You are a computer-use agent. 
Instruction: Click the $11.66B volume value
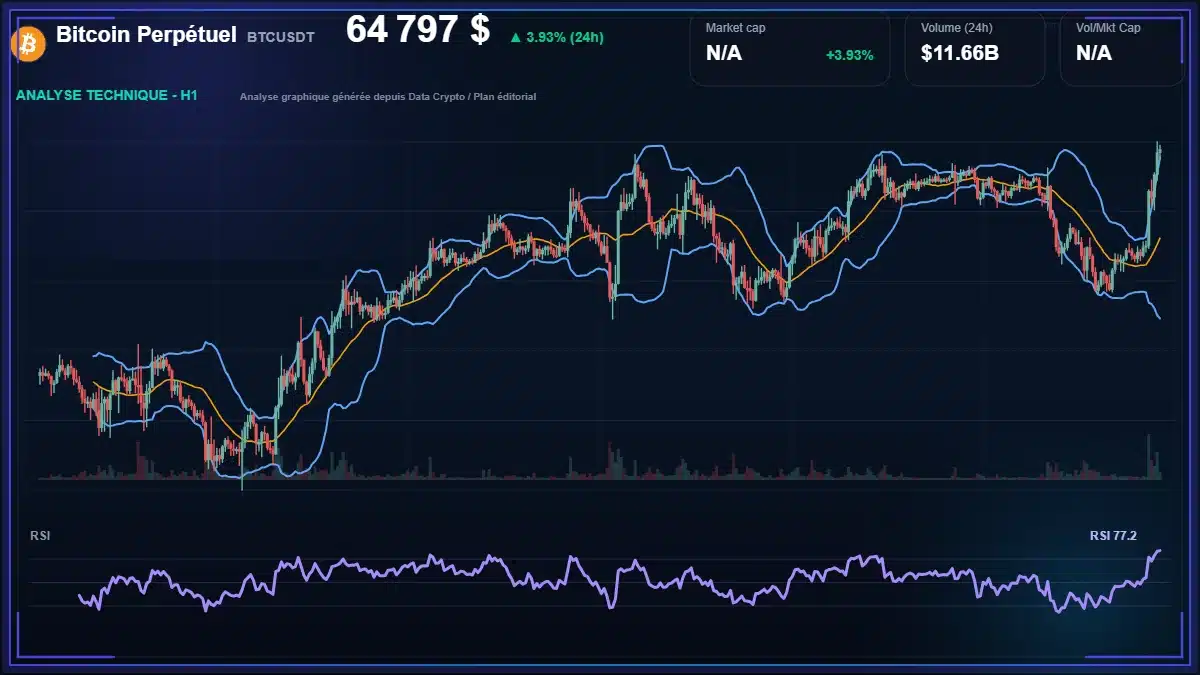(960, 54)
